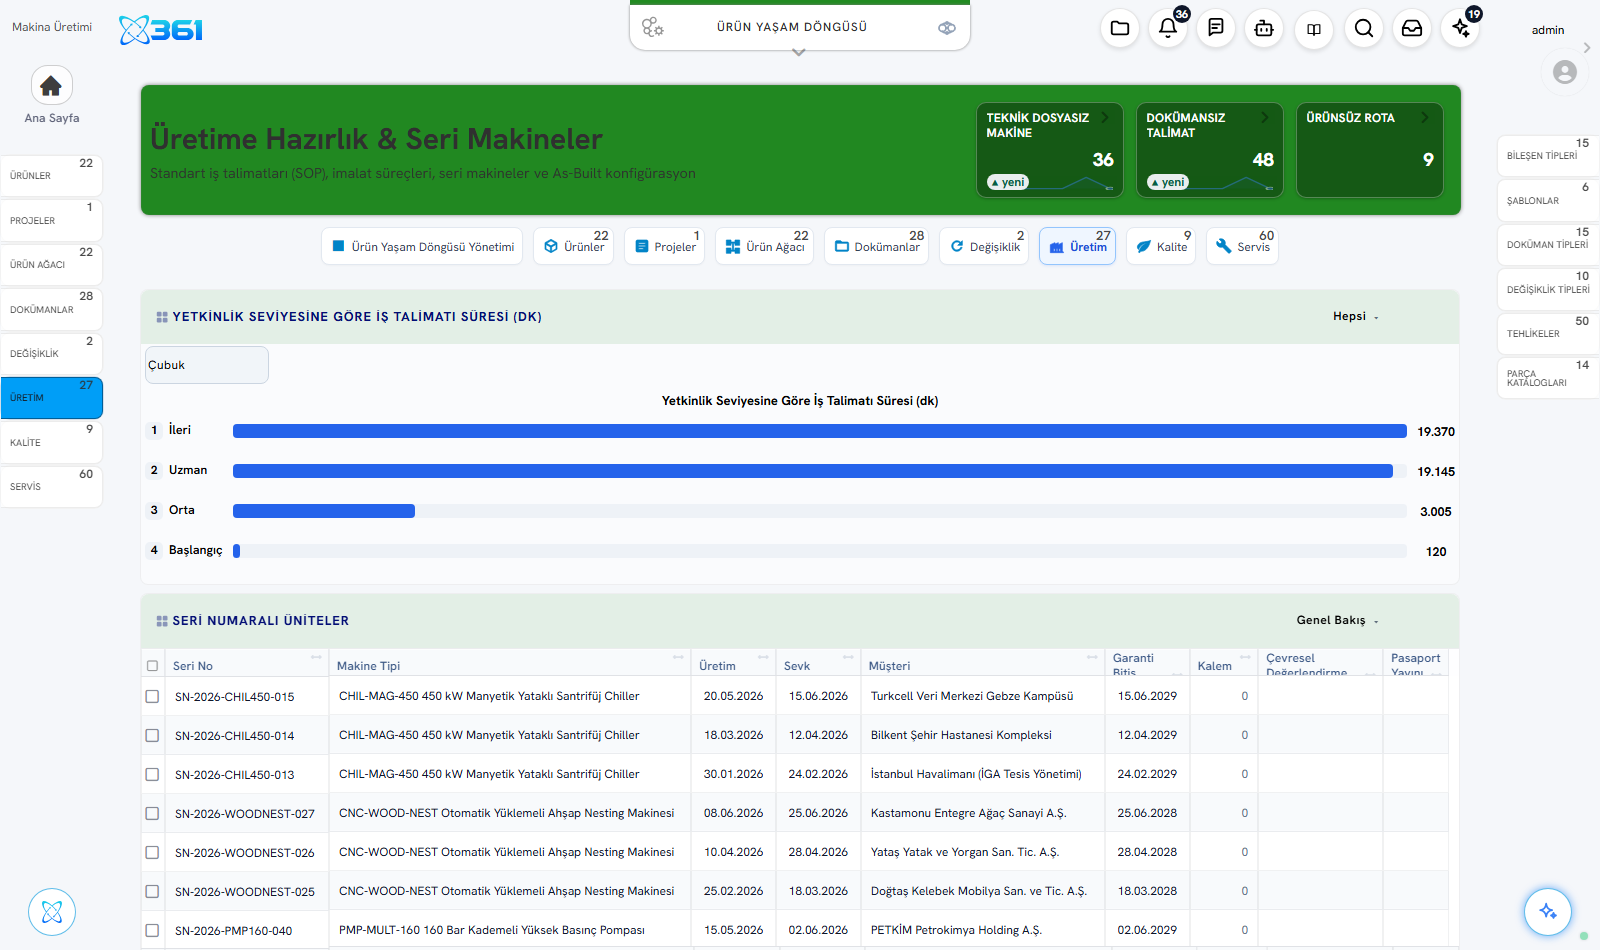Open the Hepsi filter dropdown
1600x950 pixels.
coord(1355,316)
